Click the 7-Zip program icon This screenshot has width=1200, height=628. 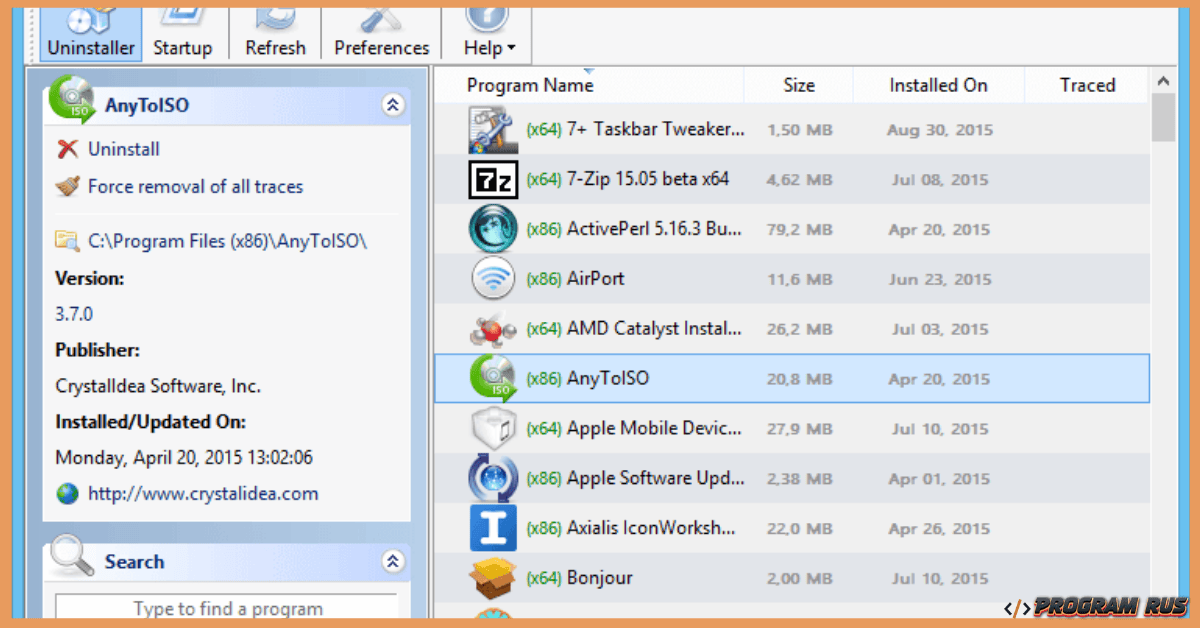tap(493, 179)
